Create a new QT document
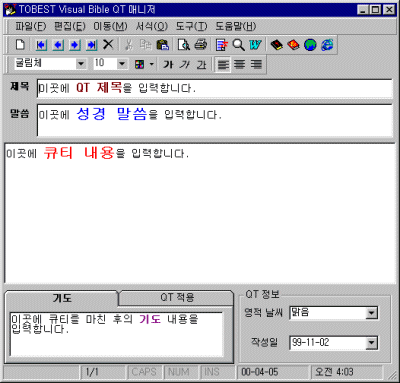Viewport: 400px width, 383px height. [20, 45]
